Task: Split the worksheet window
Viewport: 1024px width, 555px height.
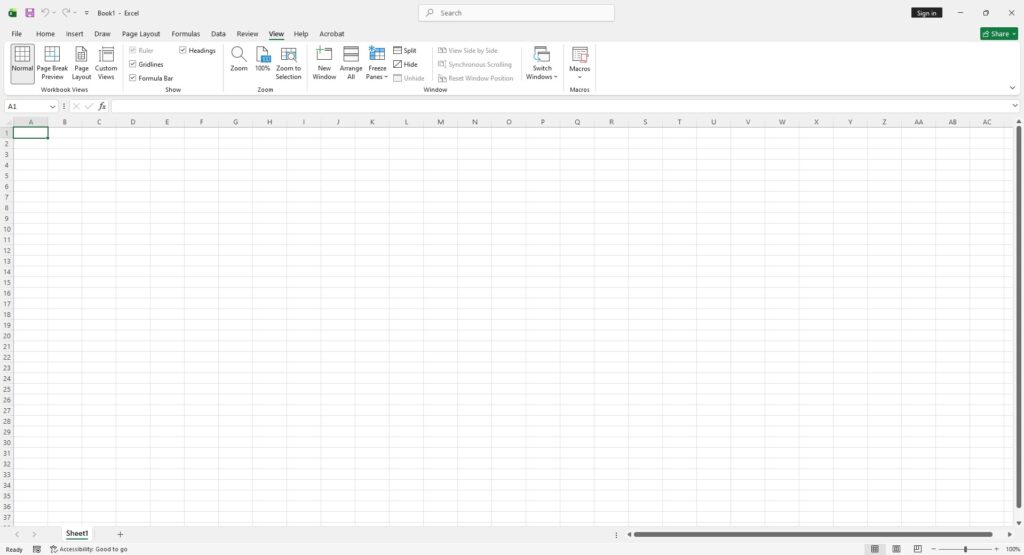Action: 405,50
